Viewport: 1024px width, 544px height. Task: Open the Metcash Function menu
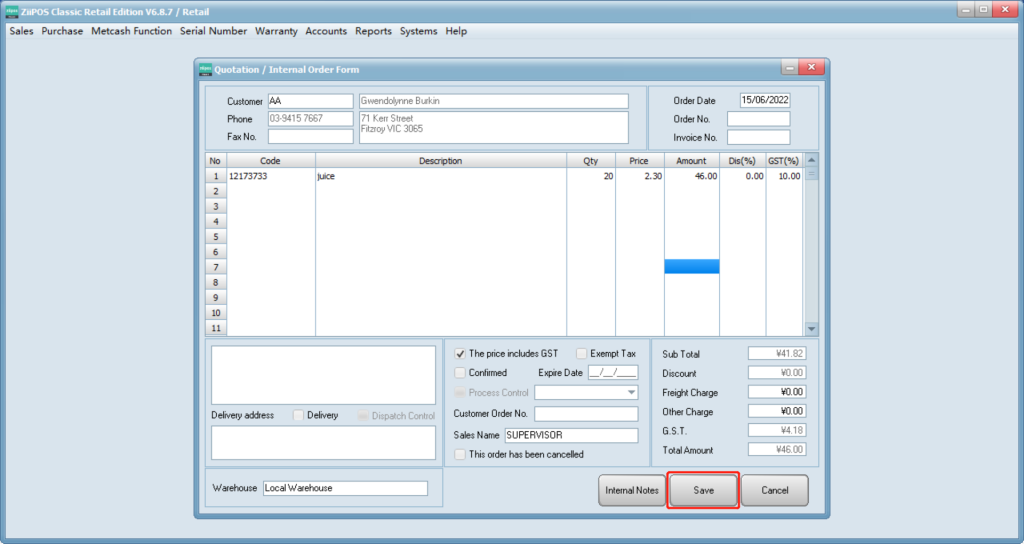coord(131,31)
